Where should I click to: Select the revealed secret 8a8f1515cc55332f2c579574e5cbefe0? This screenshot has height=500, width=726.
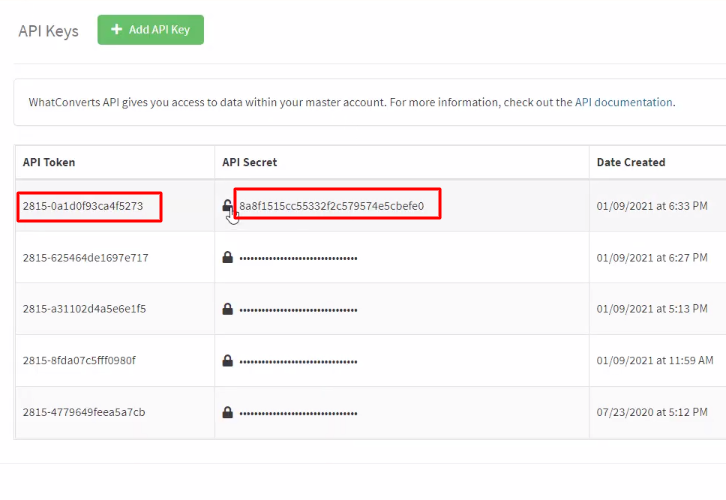tap(332, 206)
